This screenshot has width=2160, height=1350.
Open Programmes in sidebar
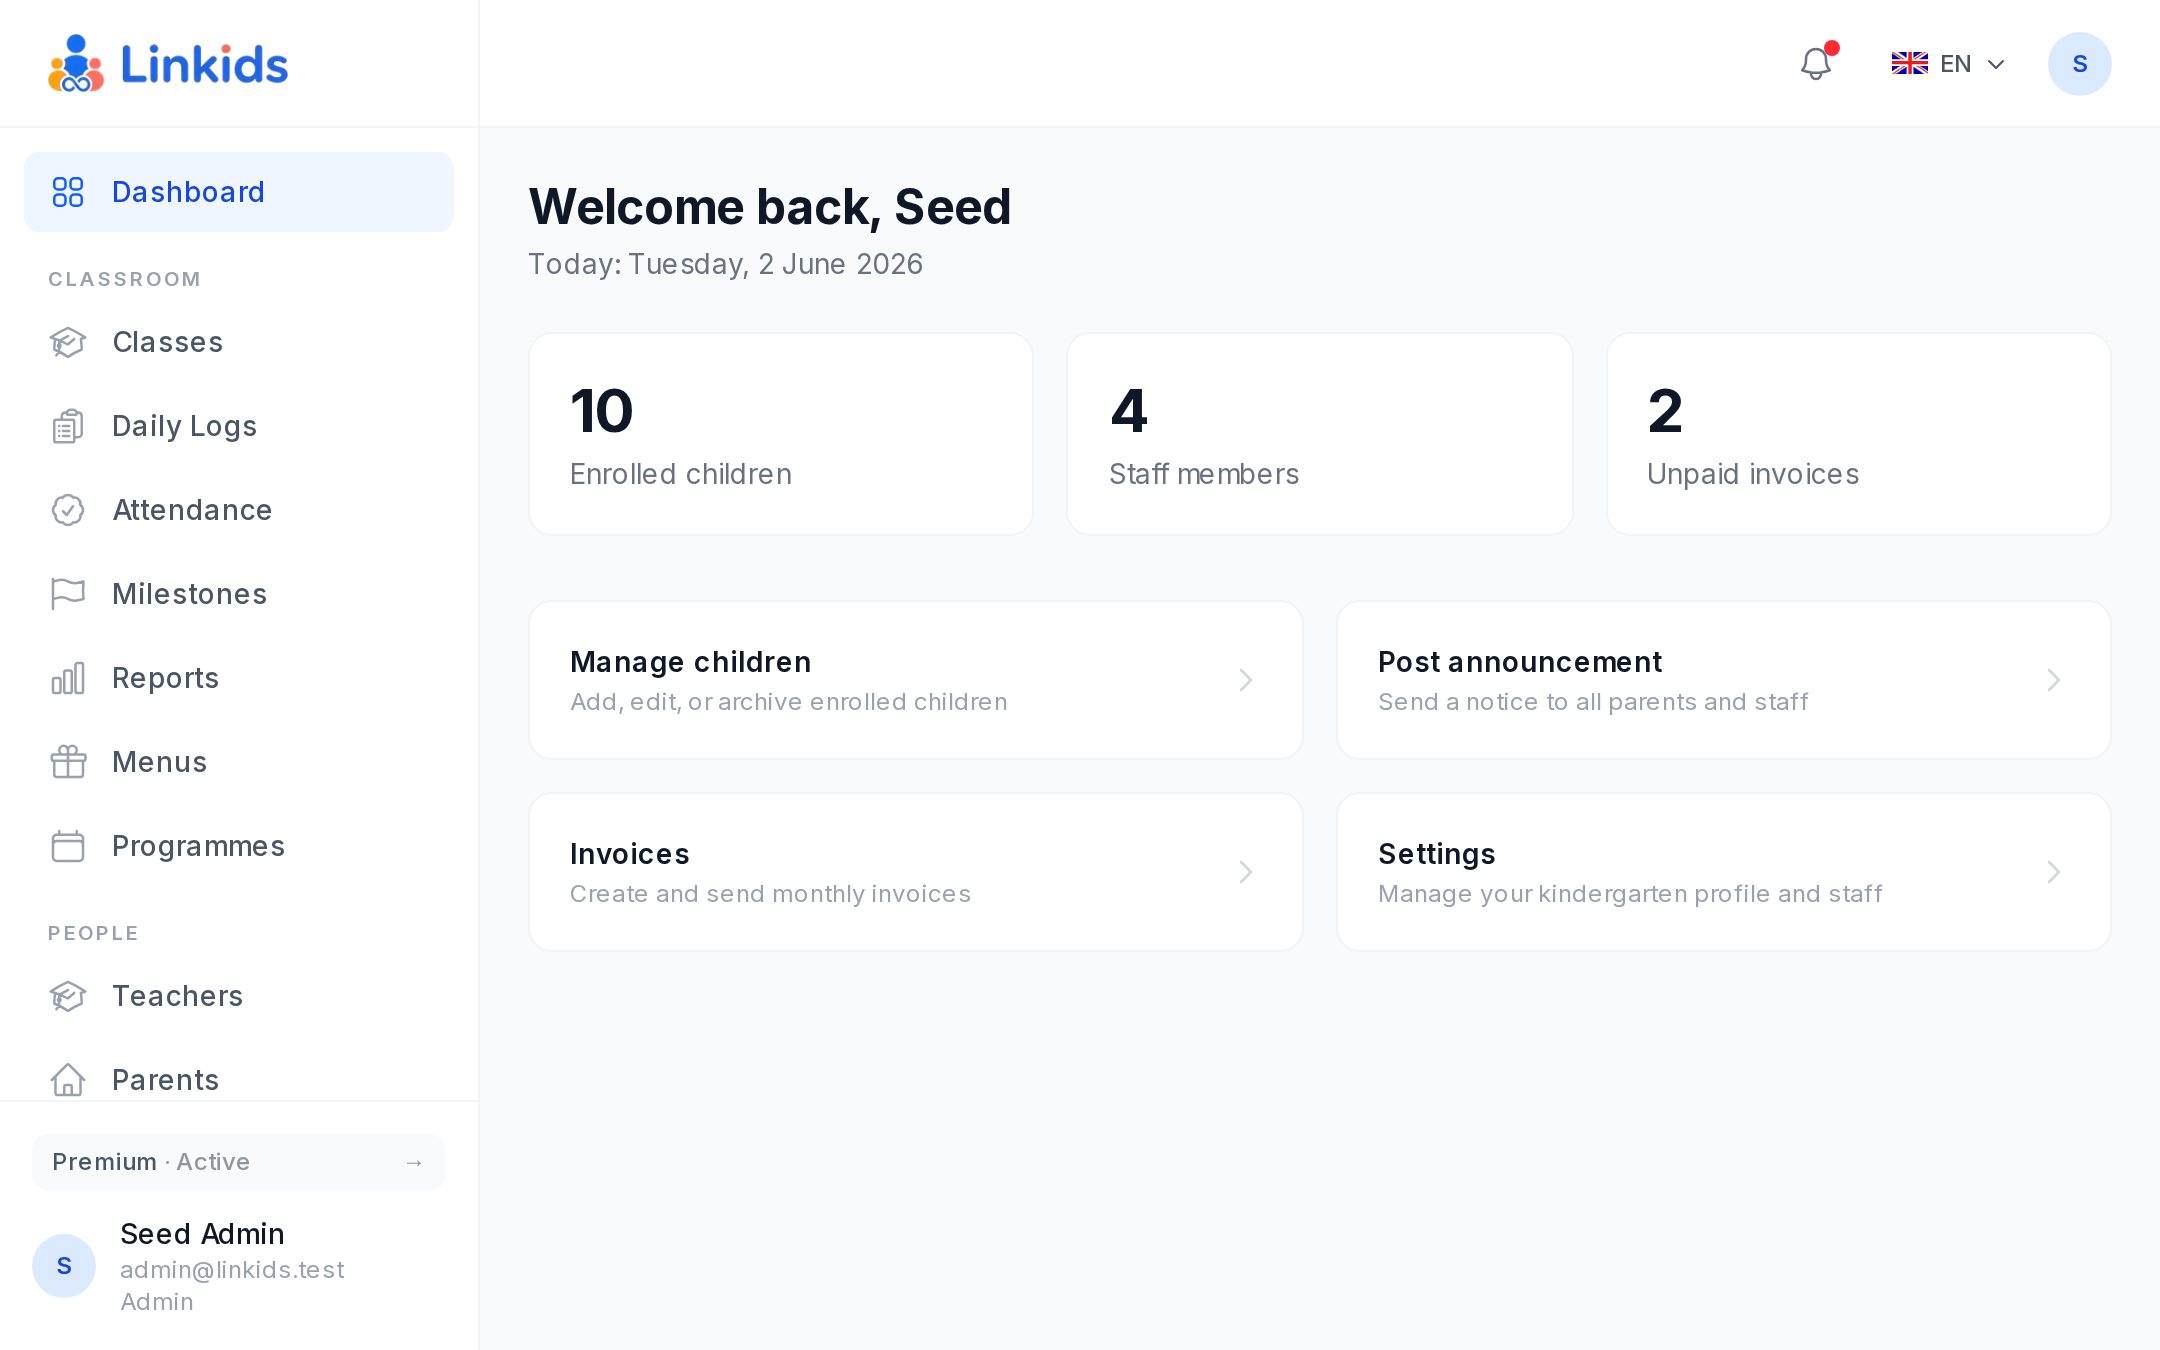(x=239, y=846)
